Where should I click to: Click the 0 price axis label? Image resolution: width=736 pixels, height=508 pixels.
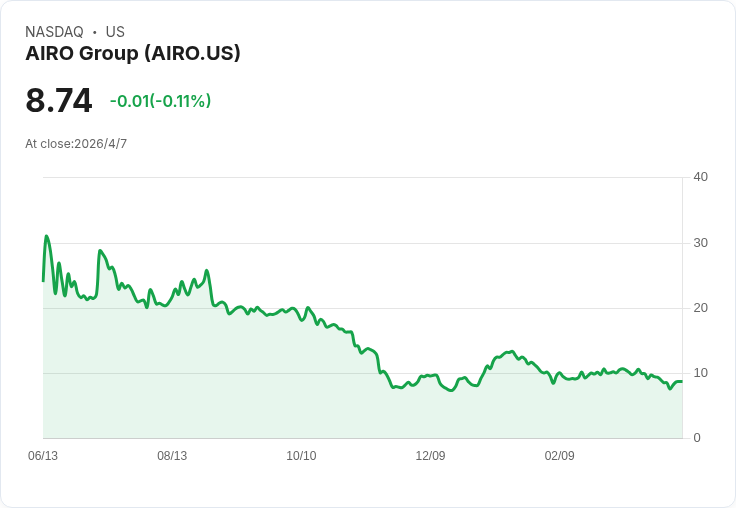[697, 438]
